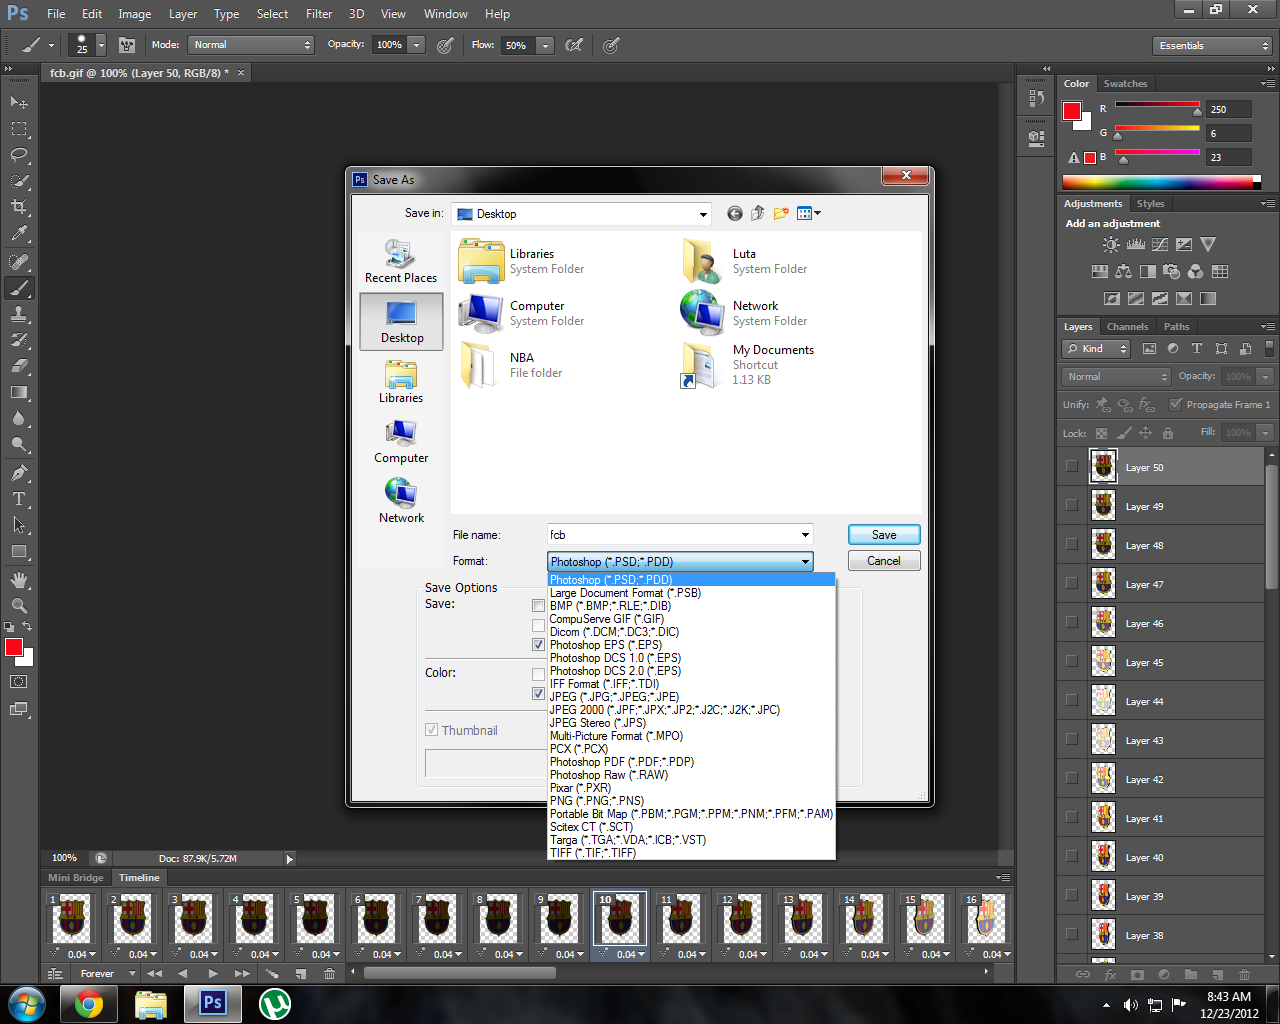
Task: Select the Hand tool
Action: (19, 579)
